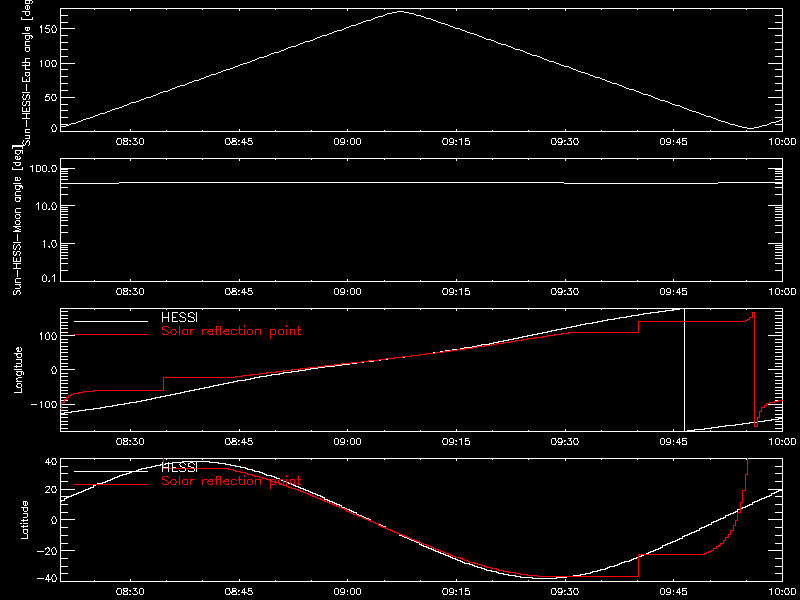Image resolution: width=800 pixels, height=600 pixels.
Task: Click the 100 tick on Longitude plot
Action: click(46, 336)
